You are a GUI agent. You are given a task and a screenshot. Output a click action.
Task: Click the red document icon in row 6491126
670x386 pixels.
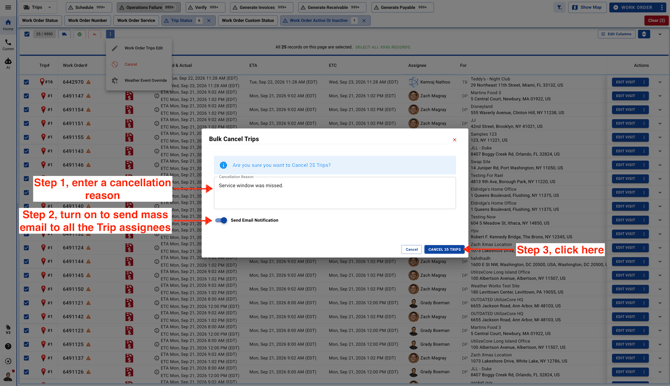(129, 372)
